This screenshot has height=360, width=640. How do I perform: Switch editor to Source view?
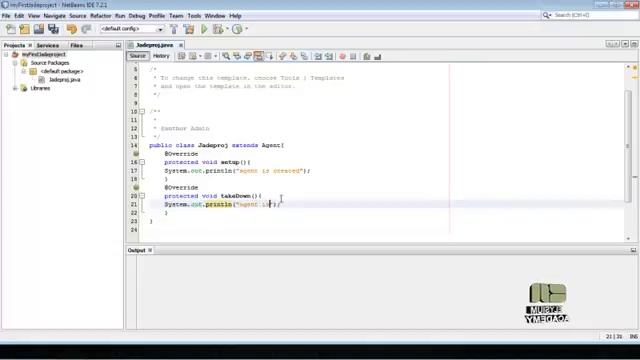tap(138, 56)
